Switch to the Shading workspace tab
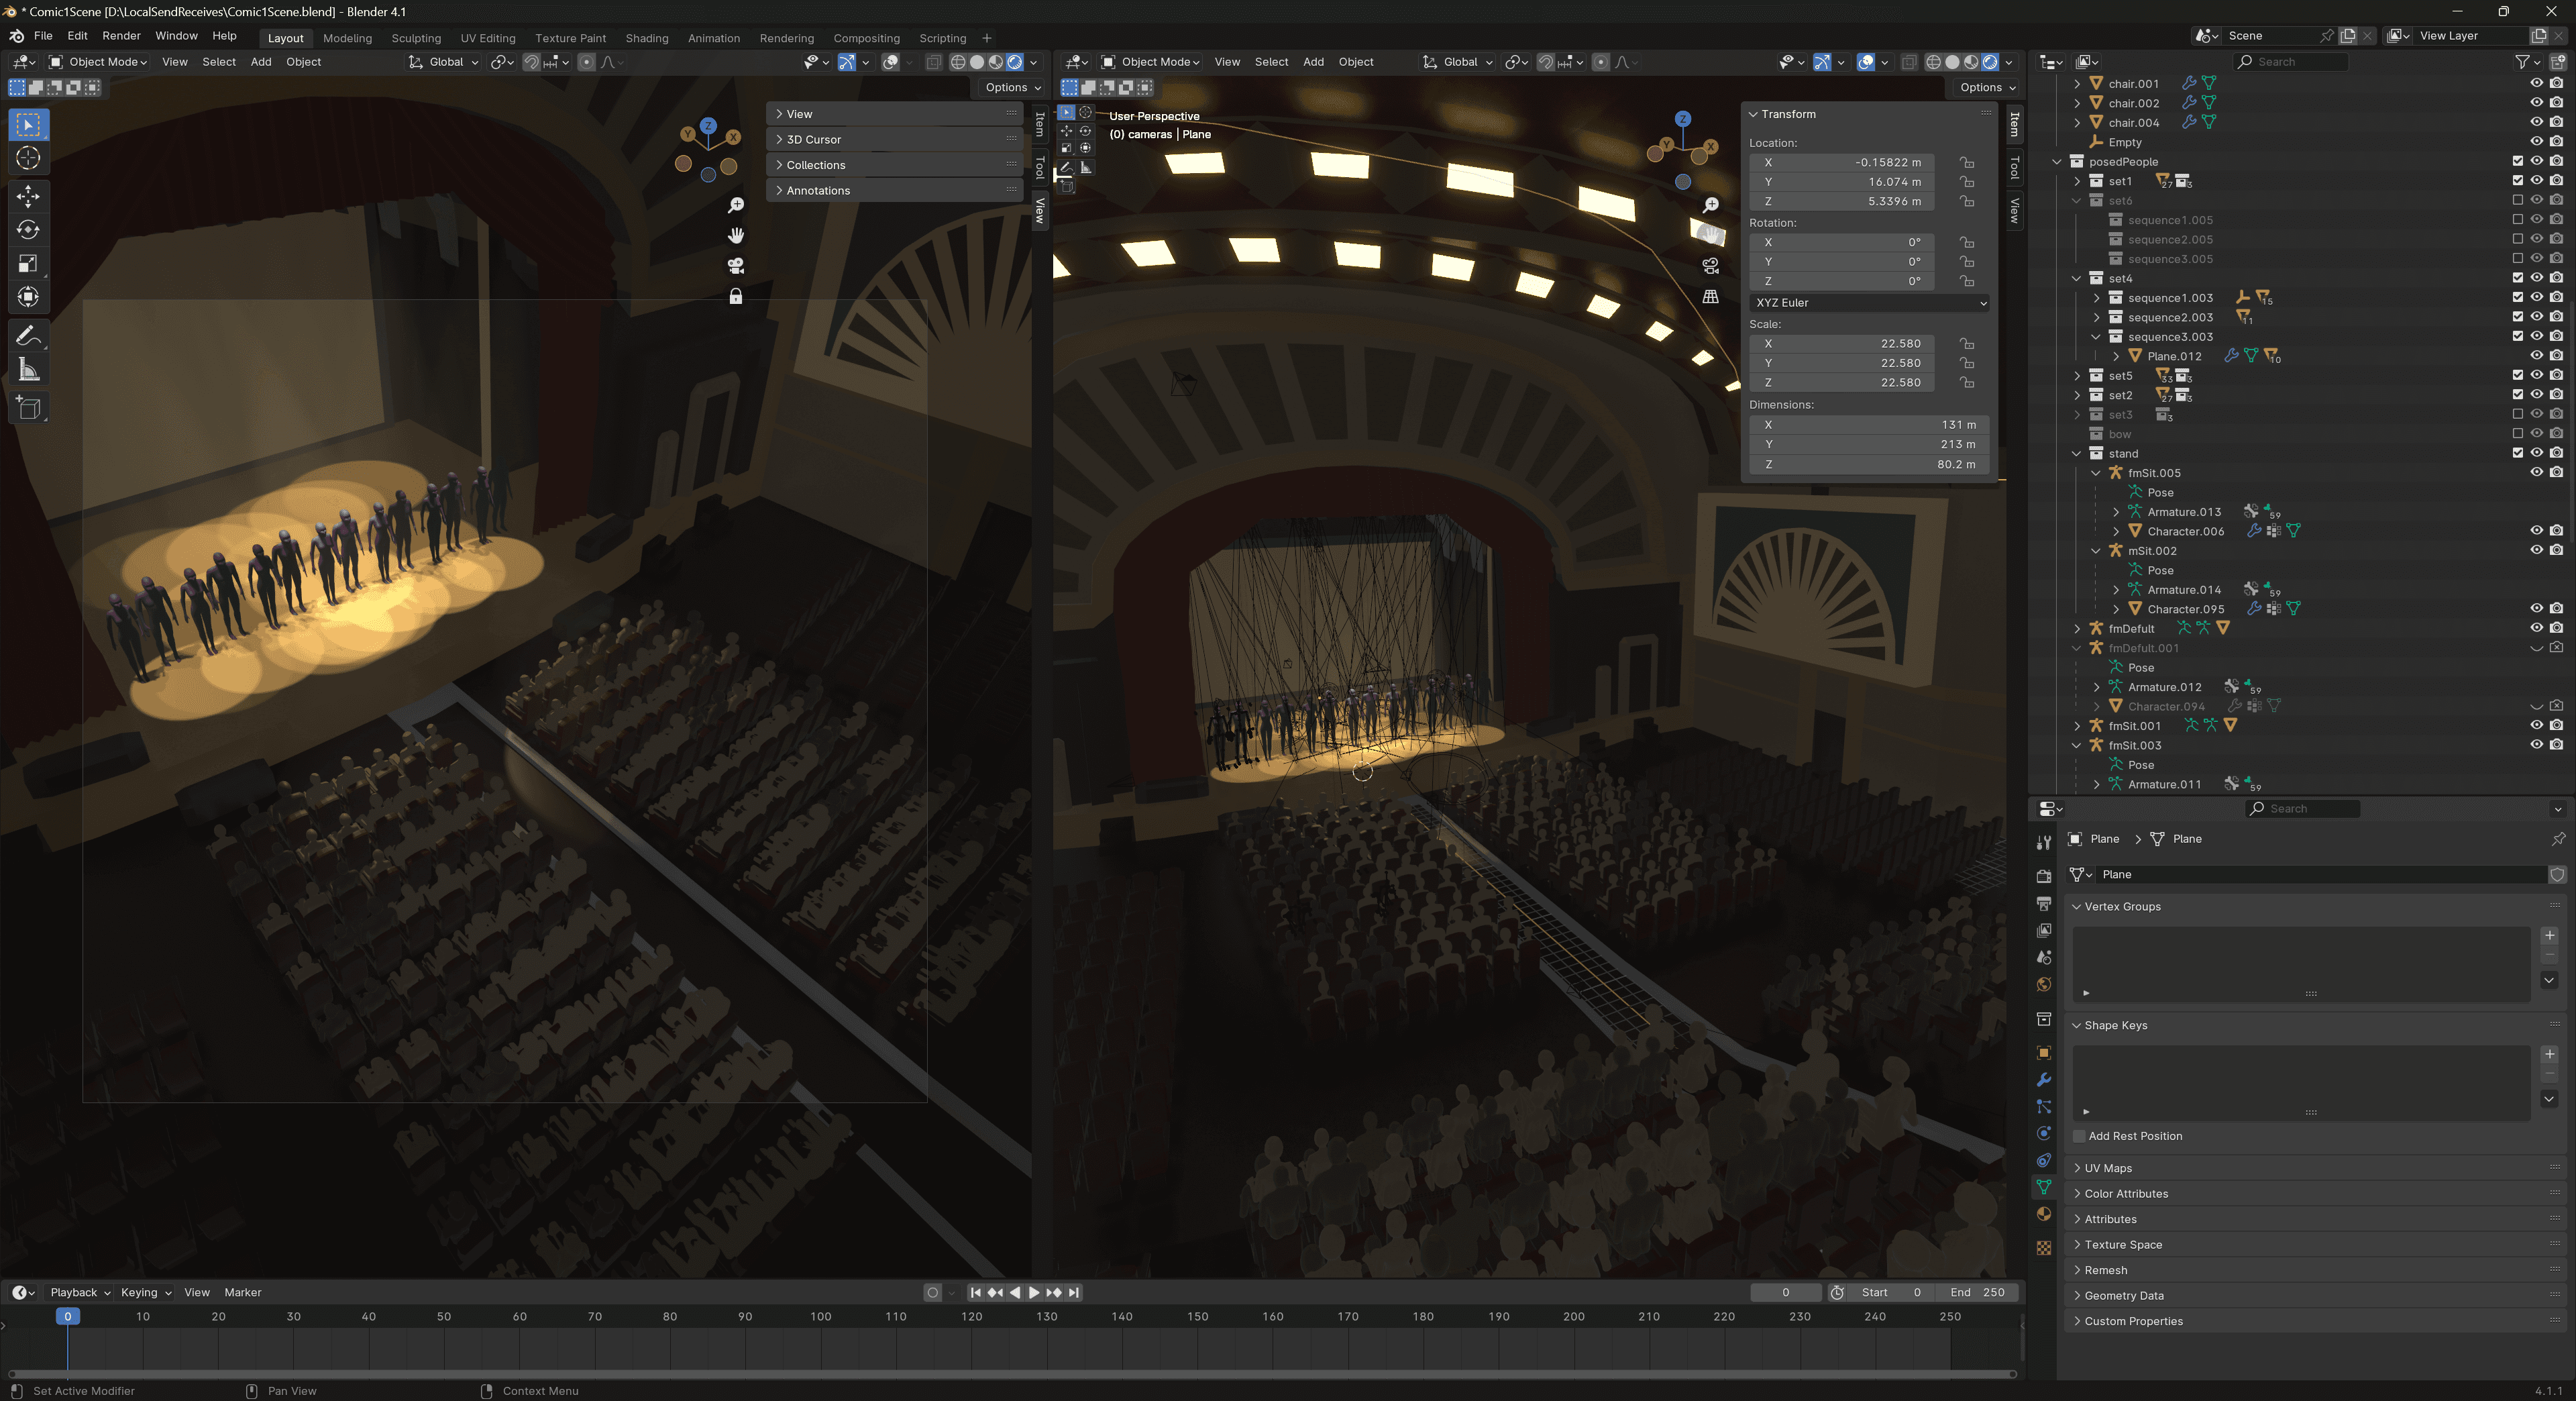 point(647,38)
